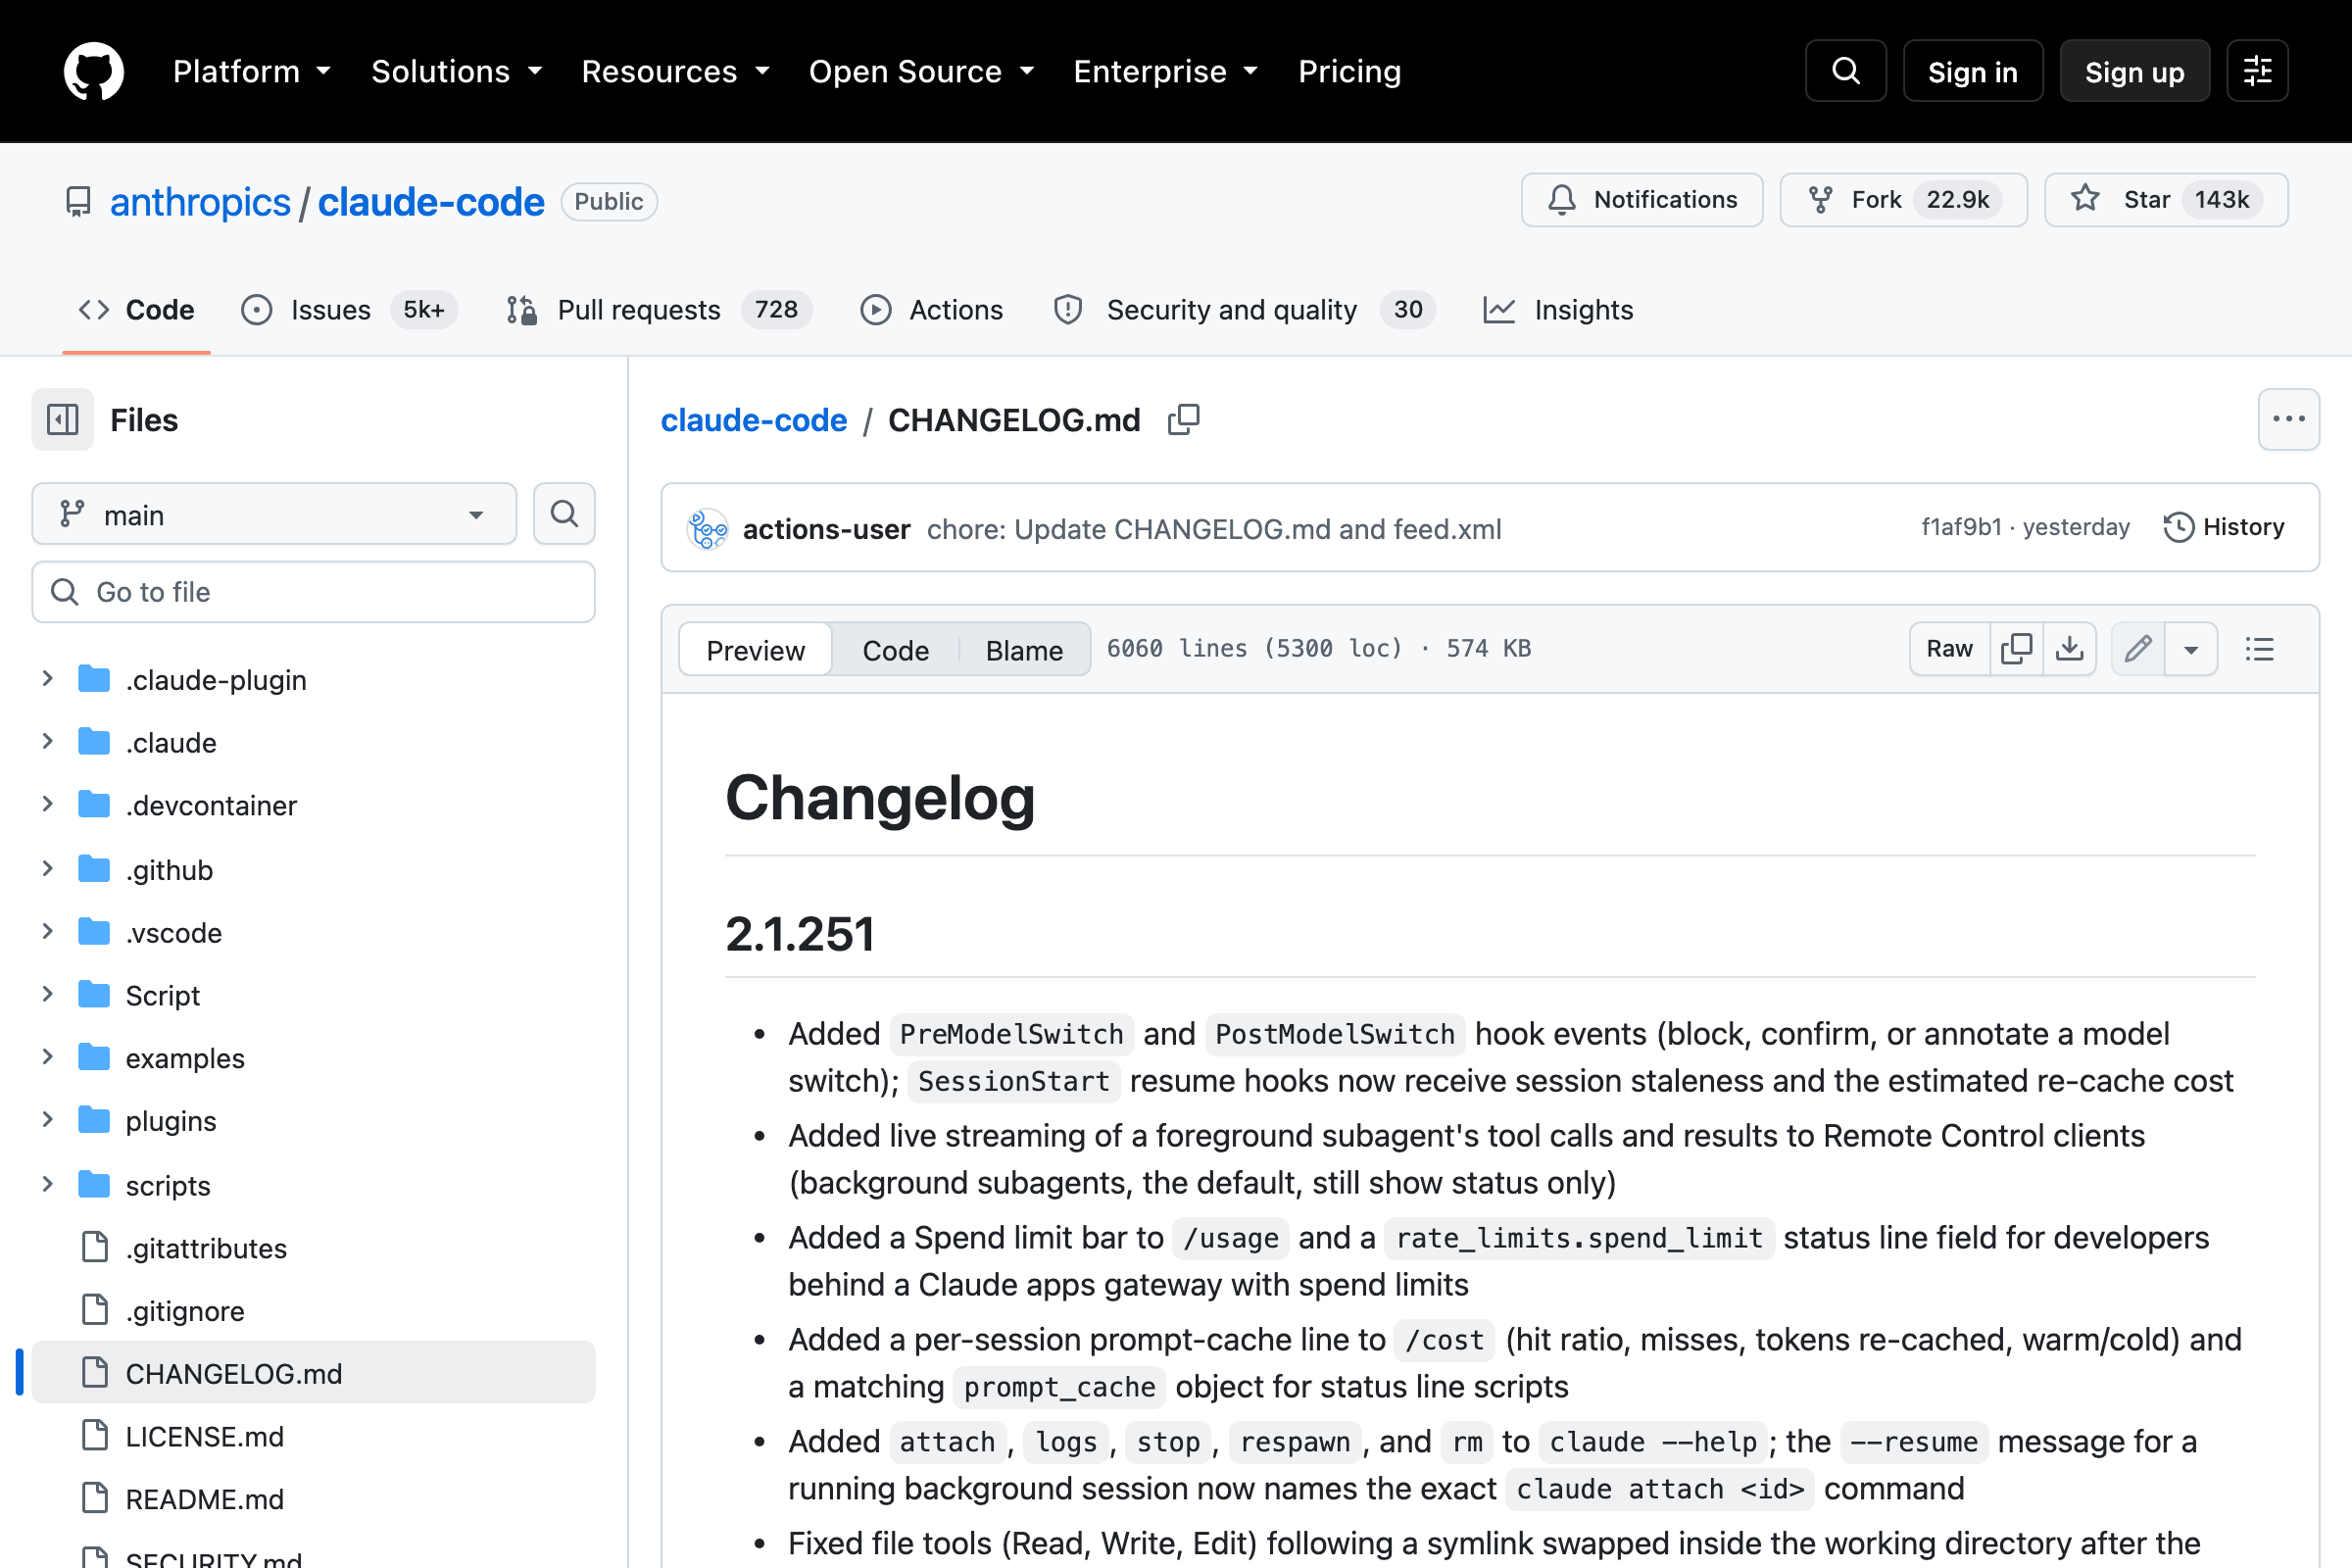2352x1568 pixels.
Task: Expand the .claude folder
Action: coord(47,742)
